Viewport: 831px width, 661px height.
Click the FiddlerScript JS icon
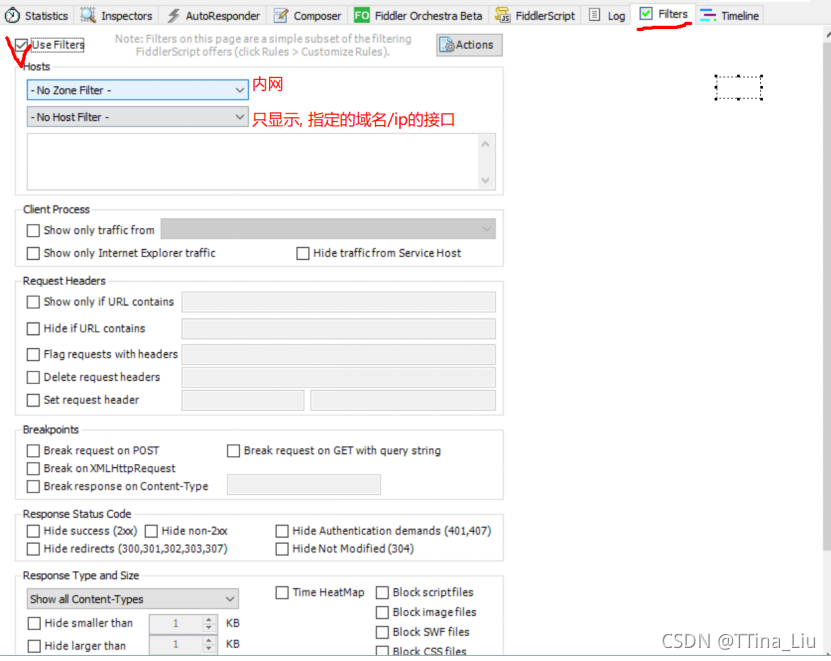(x=502, y=15)
